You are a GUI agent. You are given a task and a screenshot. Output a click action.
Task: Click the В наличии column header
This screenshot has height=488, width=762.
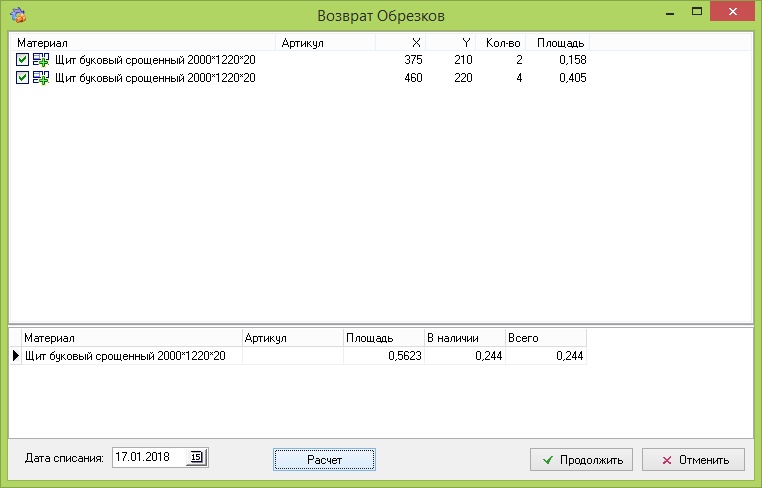[464, 339]
